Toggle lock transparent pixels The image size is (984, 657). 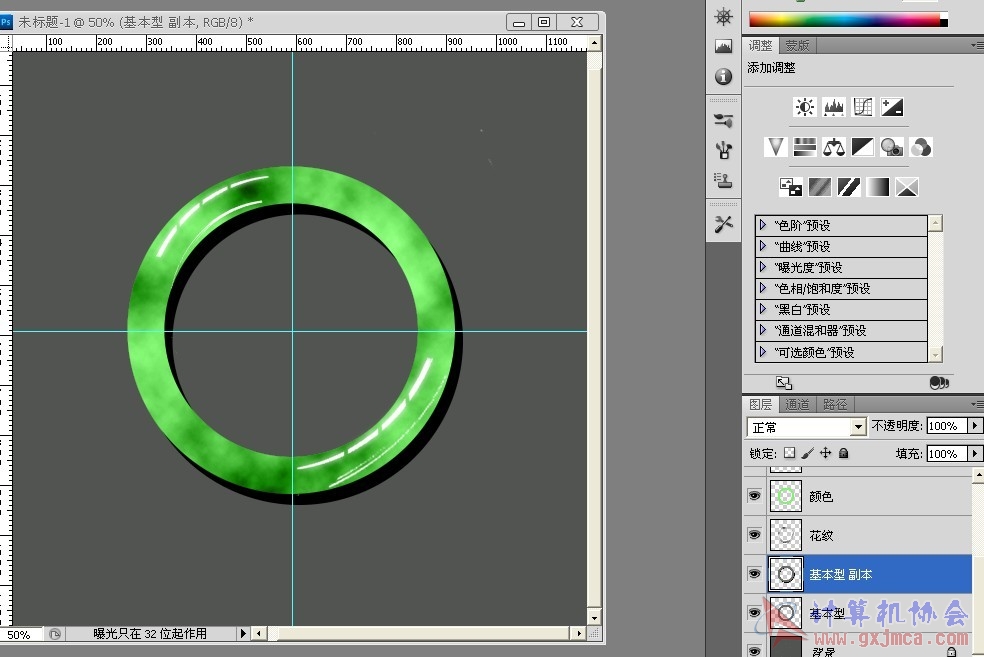(x=789, y=453)
